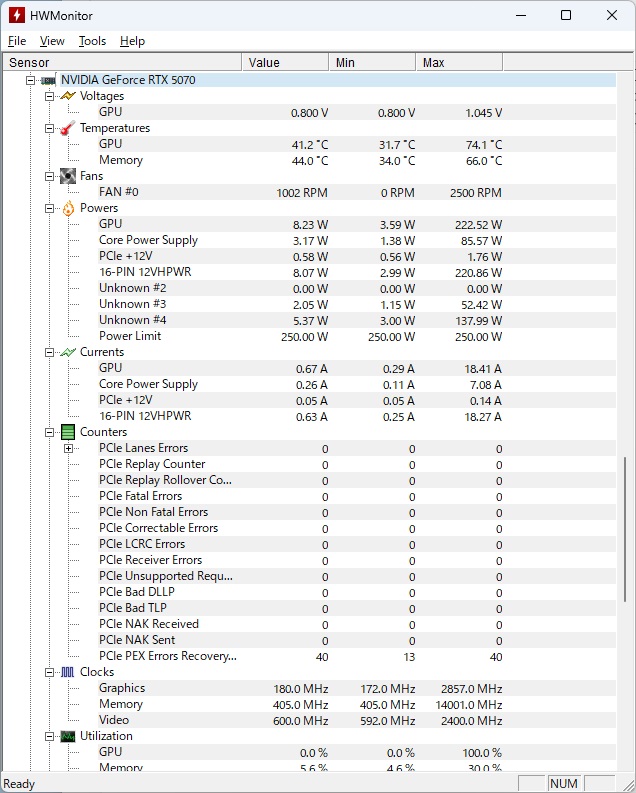
Task: Click the Max column header
Action: click(459, 63)
